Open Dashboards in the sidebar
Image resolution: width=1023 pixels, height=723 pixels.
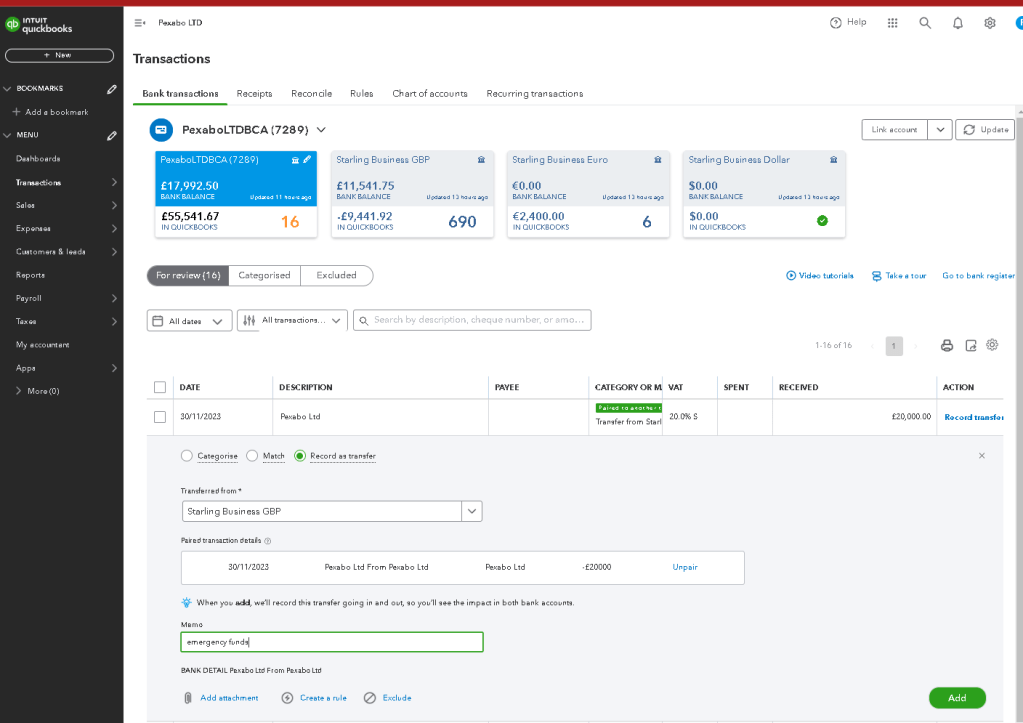click(x=38, y=159)
